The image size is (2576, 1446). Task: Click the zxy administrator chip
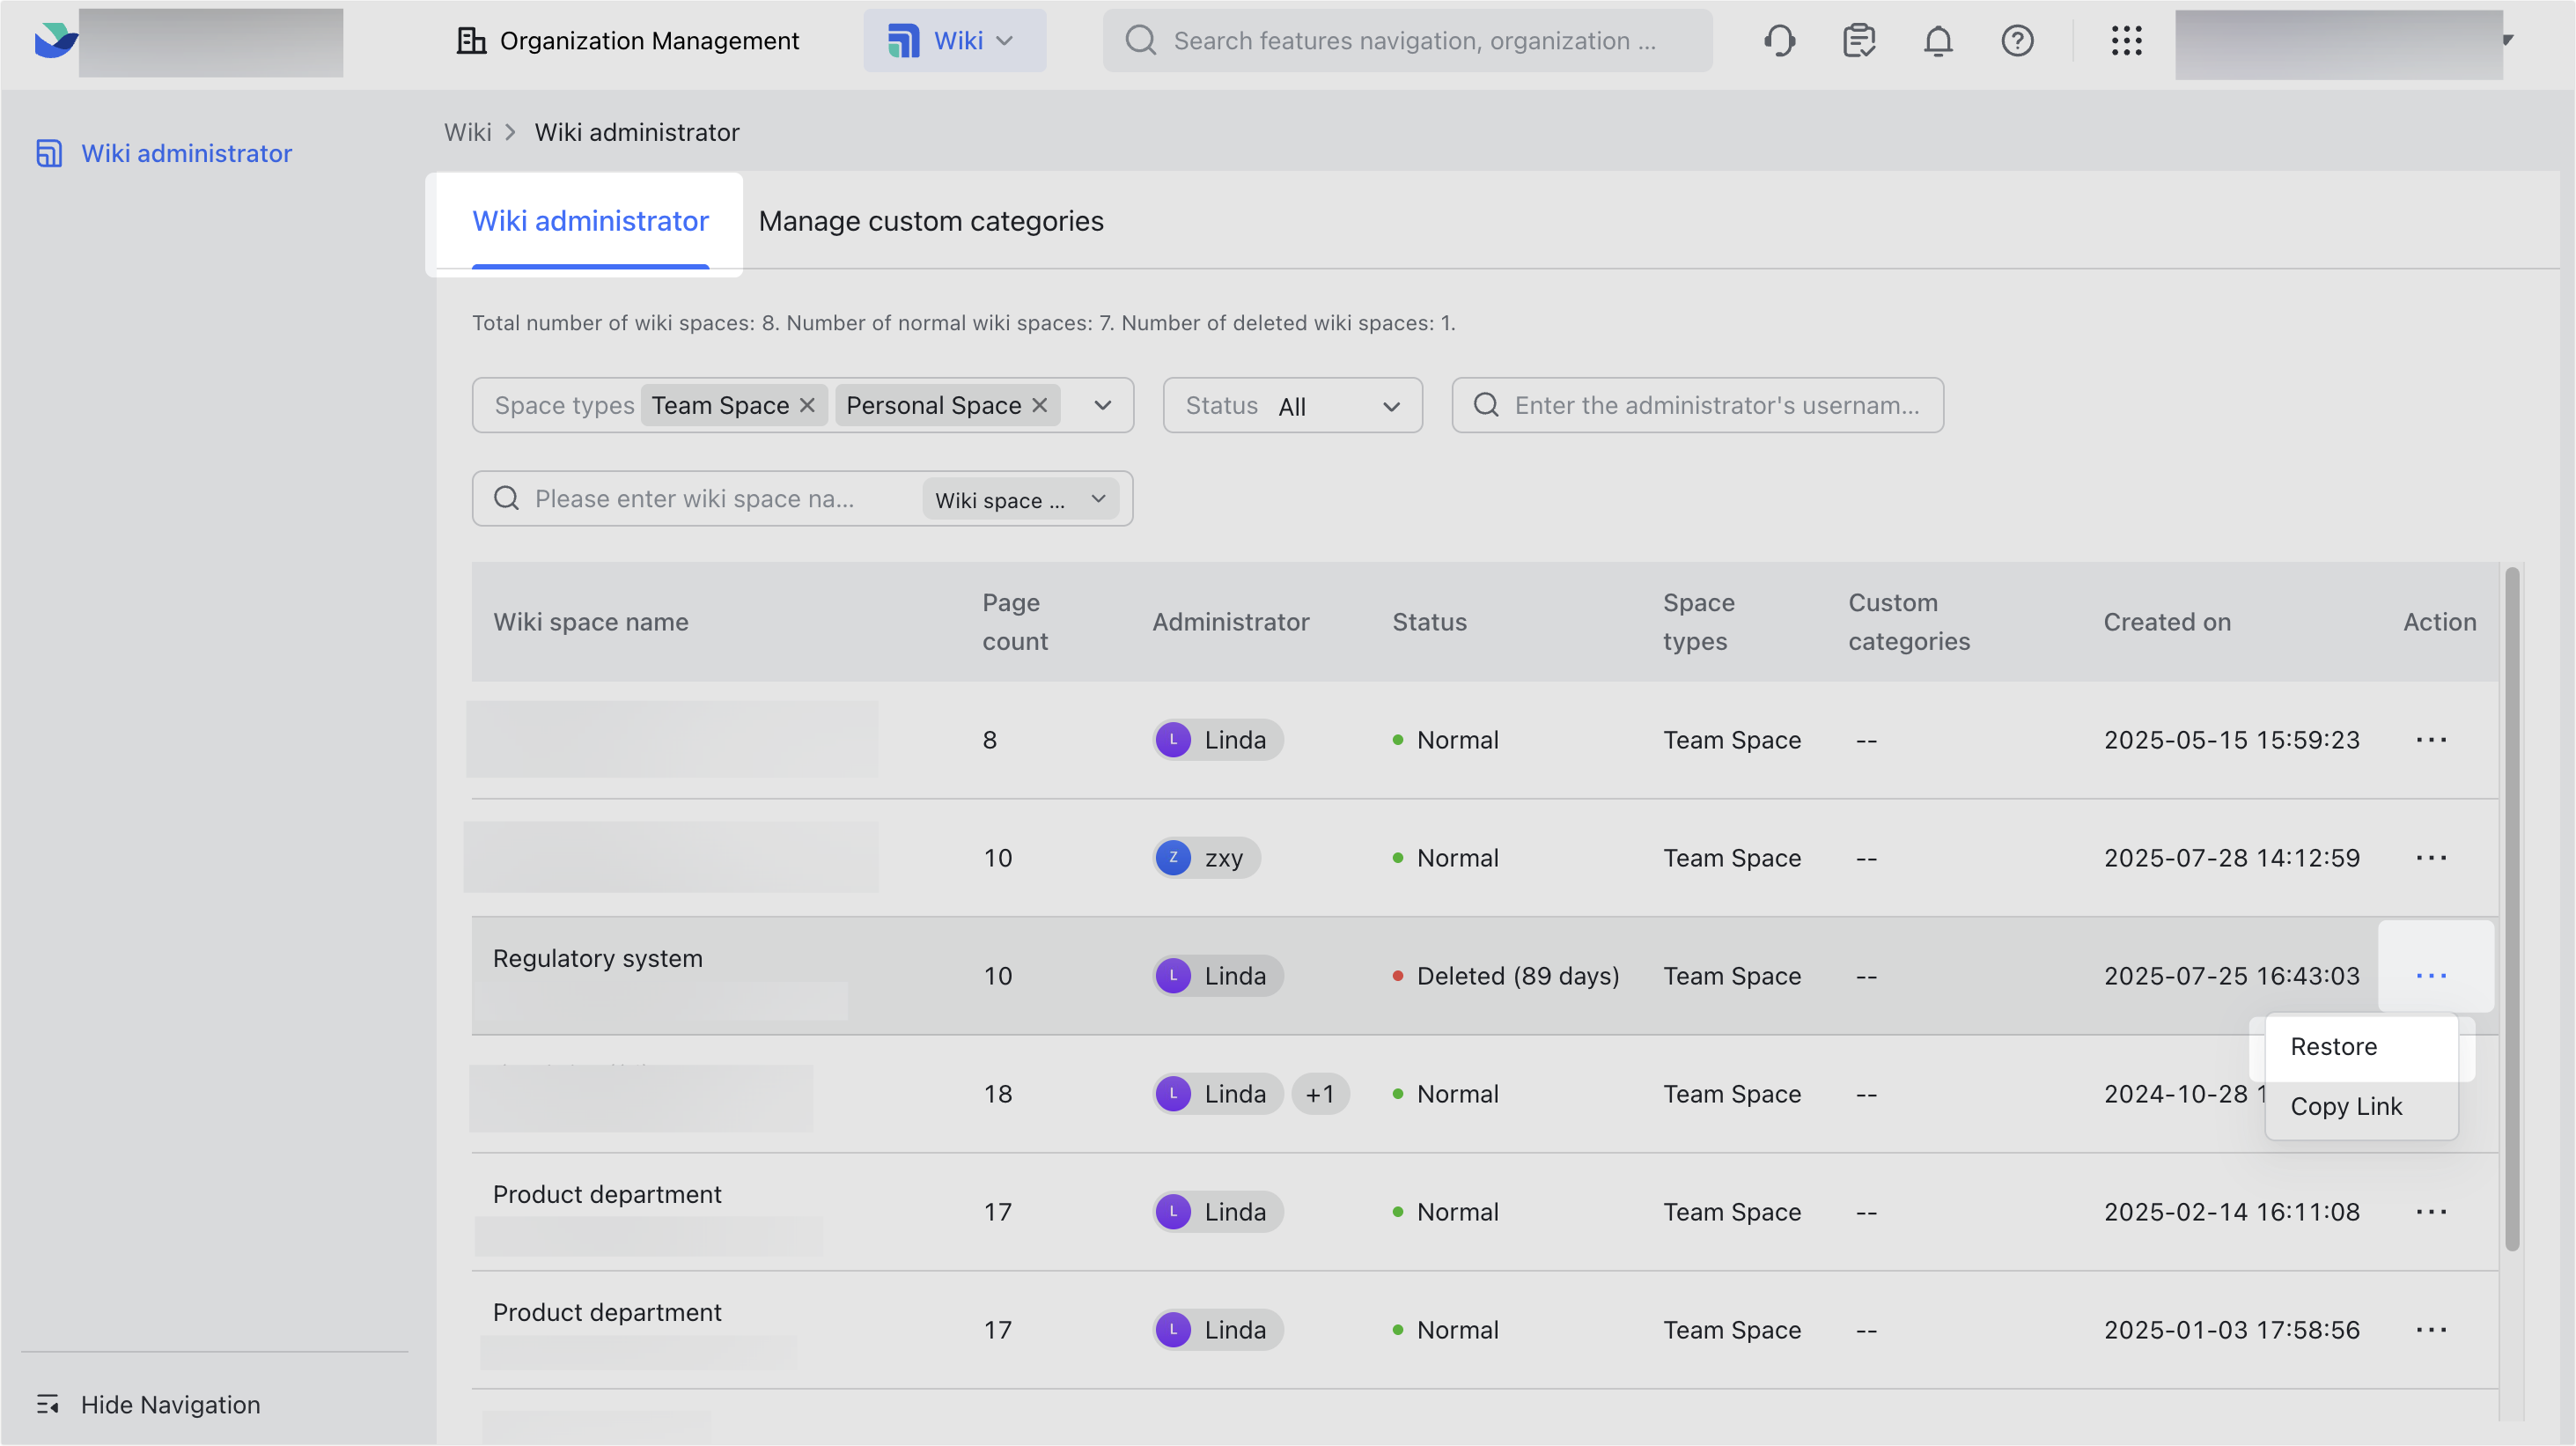pos(1206,858)
